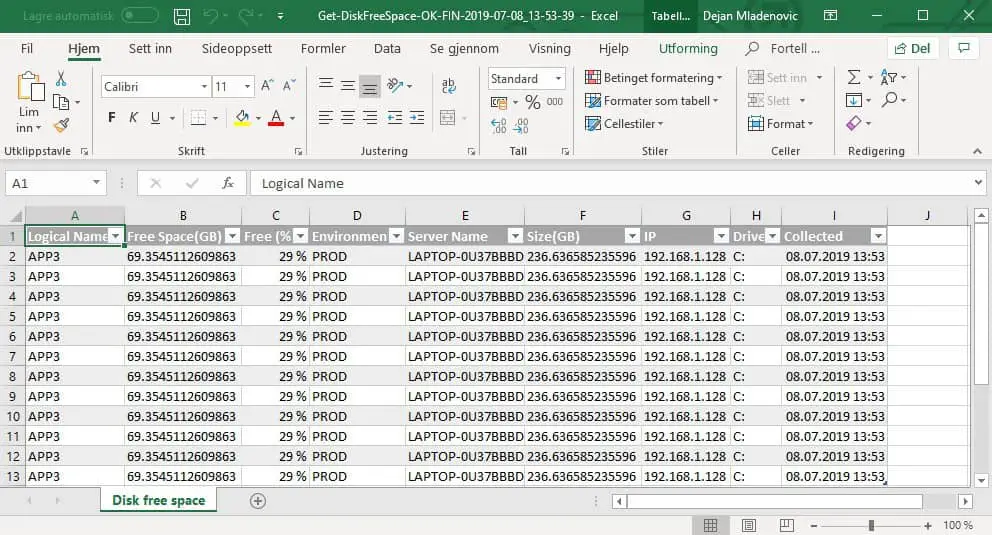Select the Disk free space sheet tab

point(158,500)
